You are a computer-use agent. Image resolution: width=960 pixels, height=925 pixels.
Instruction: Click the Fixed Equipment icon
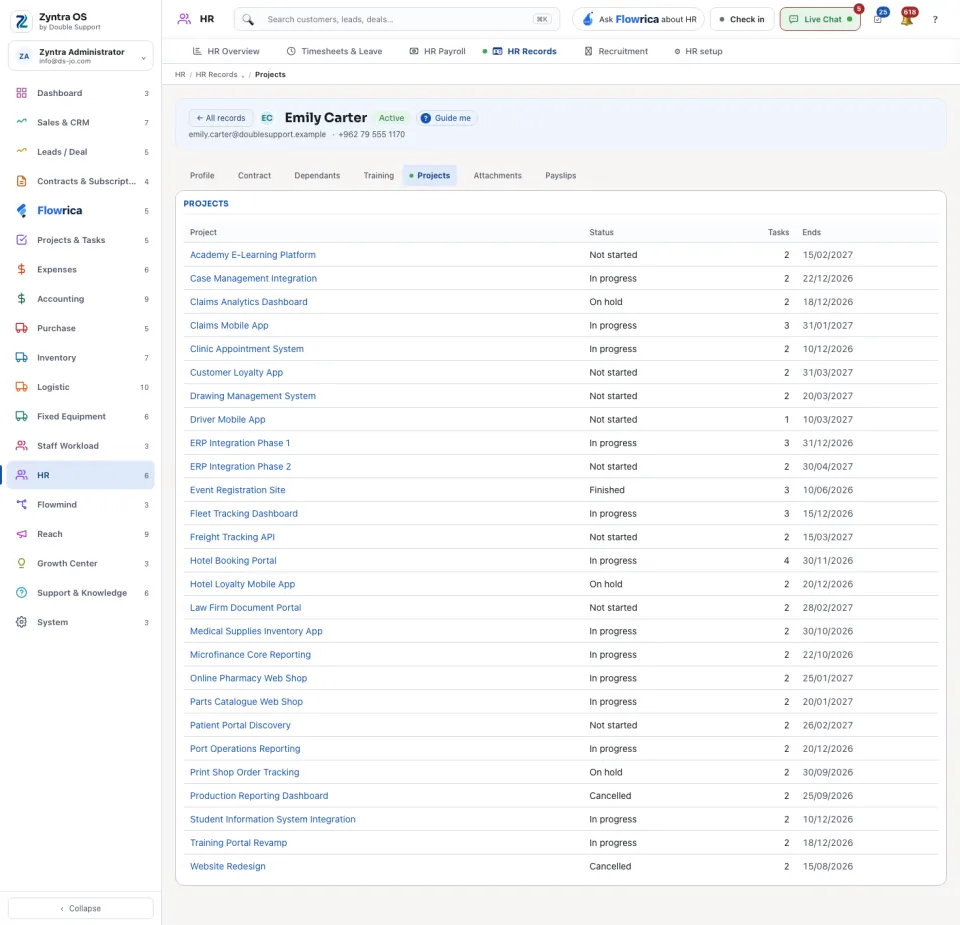21,416
